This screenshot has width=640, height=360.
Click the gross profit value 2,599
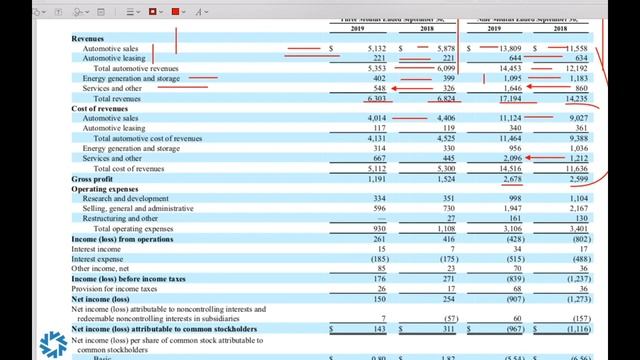(x=579, y=179)
